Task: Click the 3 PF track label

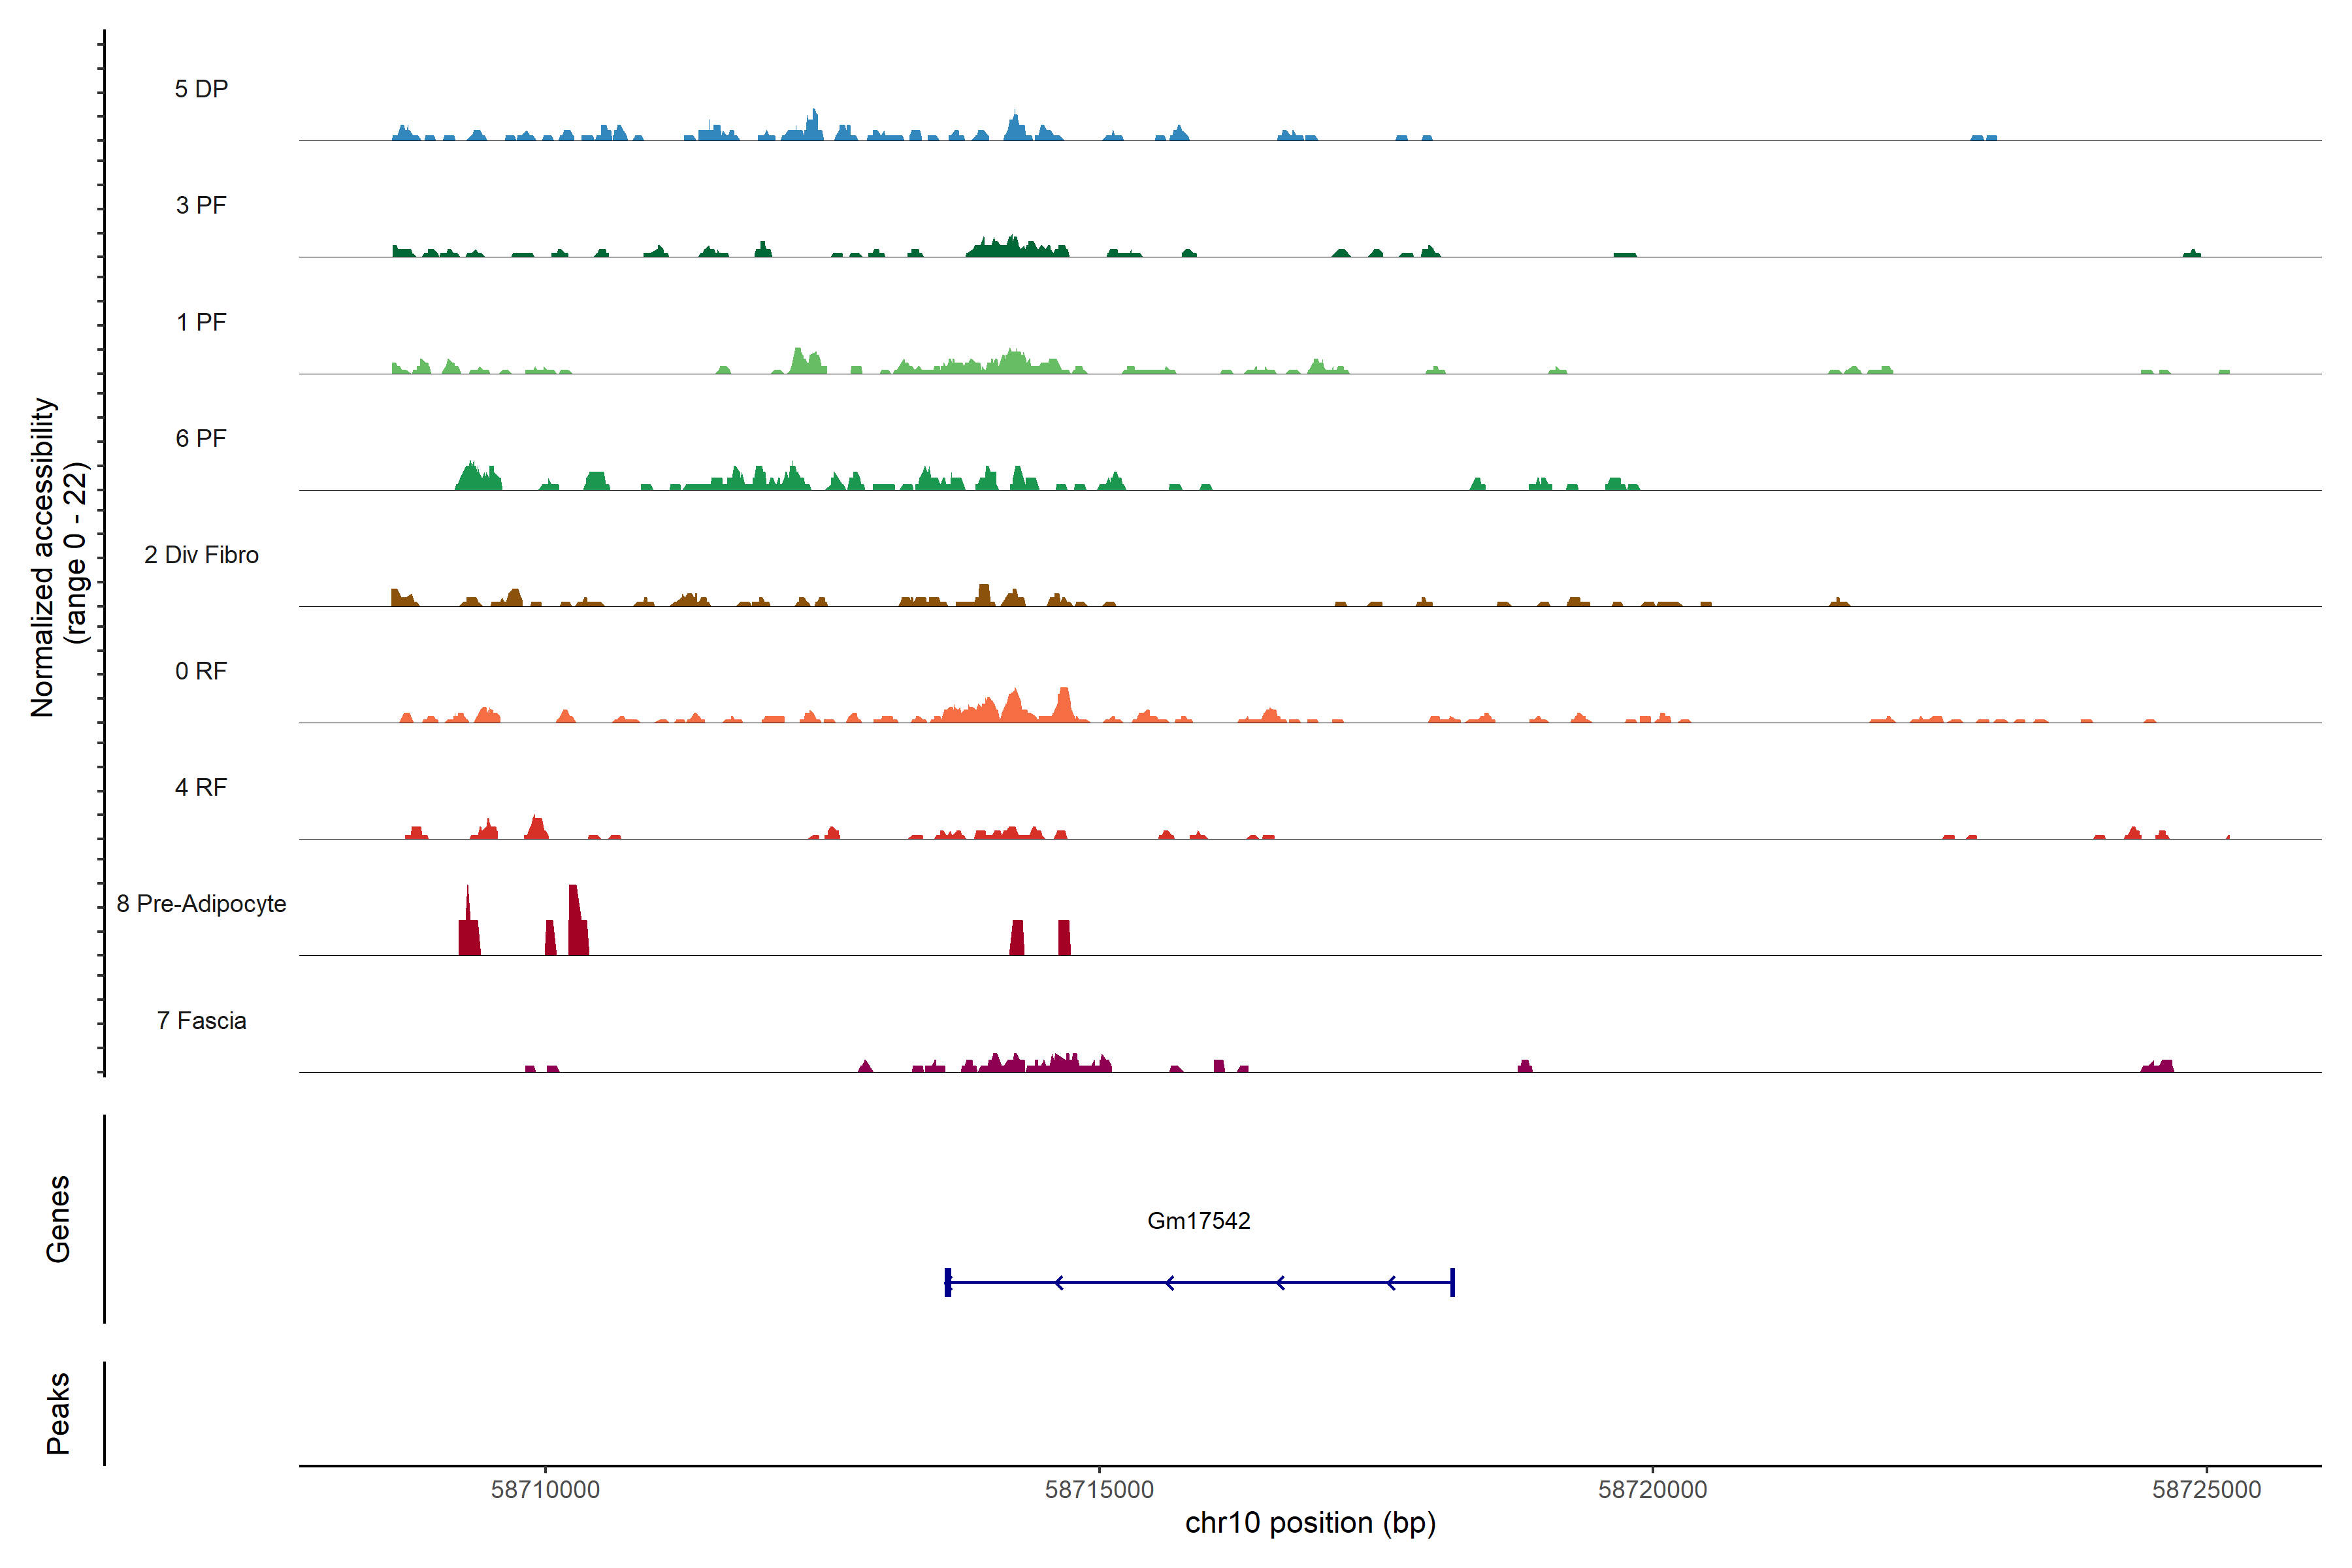Action: [x=201, y=205]
